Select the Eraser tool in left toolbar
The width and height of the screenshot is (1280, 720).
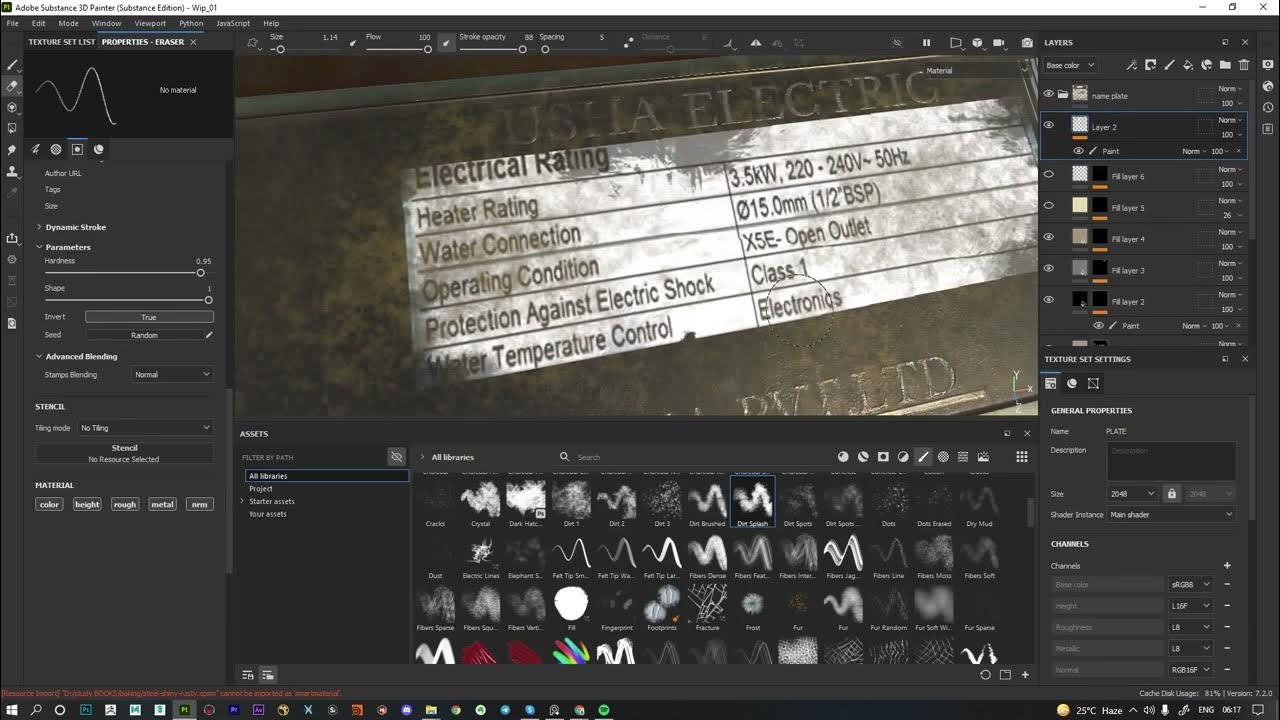(12, 86)
